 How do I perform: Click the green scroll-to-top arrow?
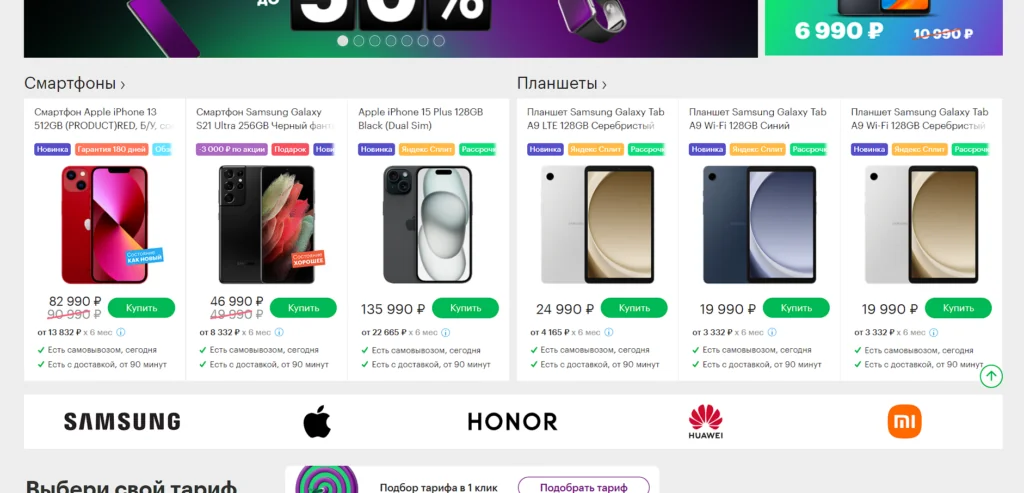pyautogui.click(x=991, y=375)
